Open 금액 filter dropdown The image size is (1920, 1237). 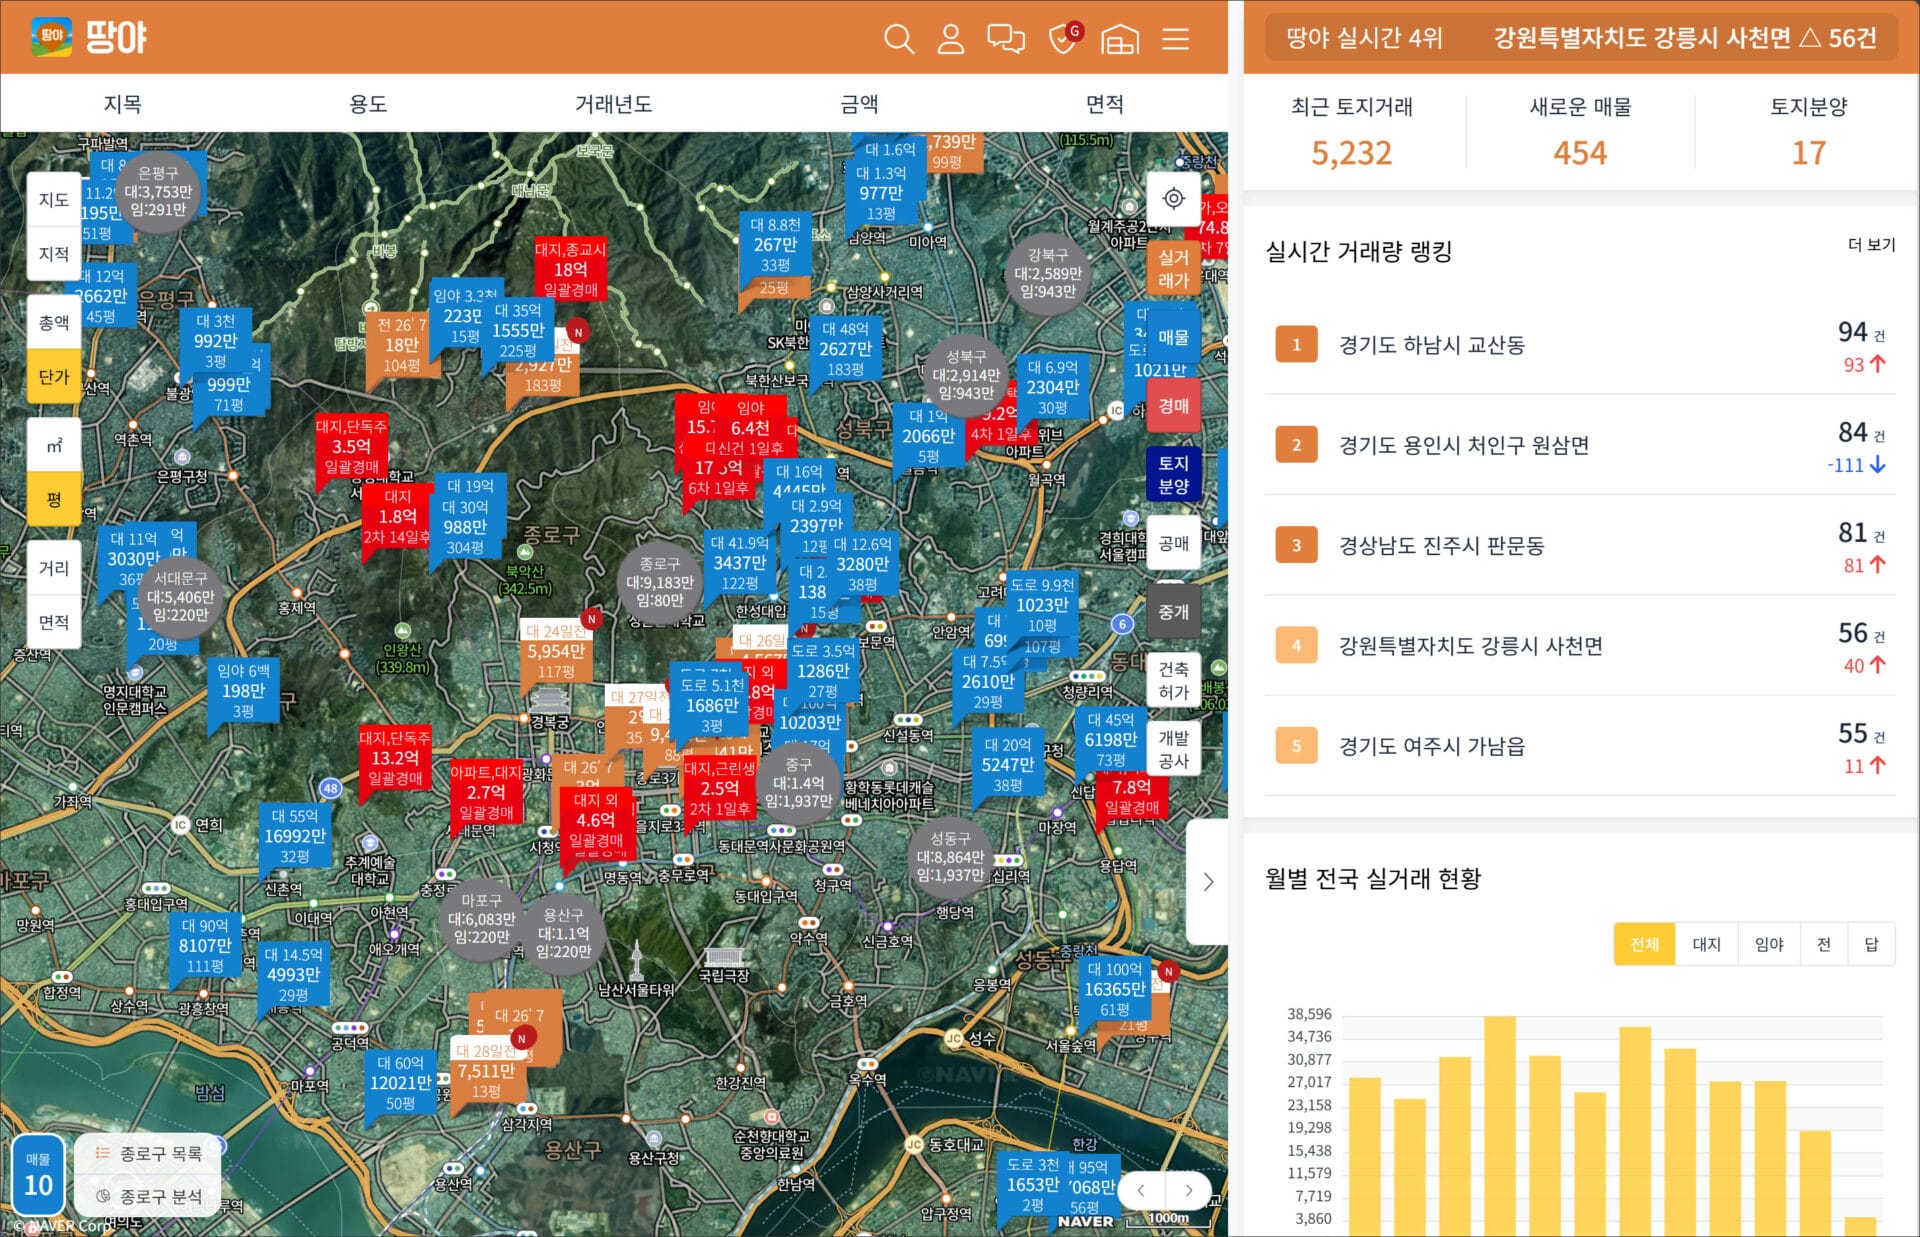click(x=859, y=103)
